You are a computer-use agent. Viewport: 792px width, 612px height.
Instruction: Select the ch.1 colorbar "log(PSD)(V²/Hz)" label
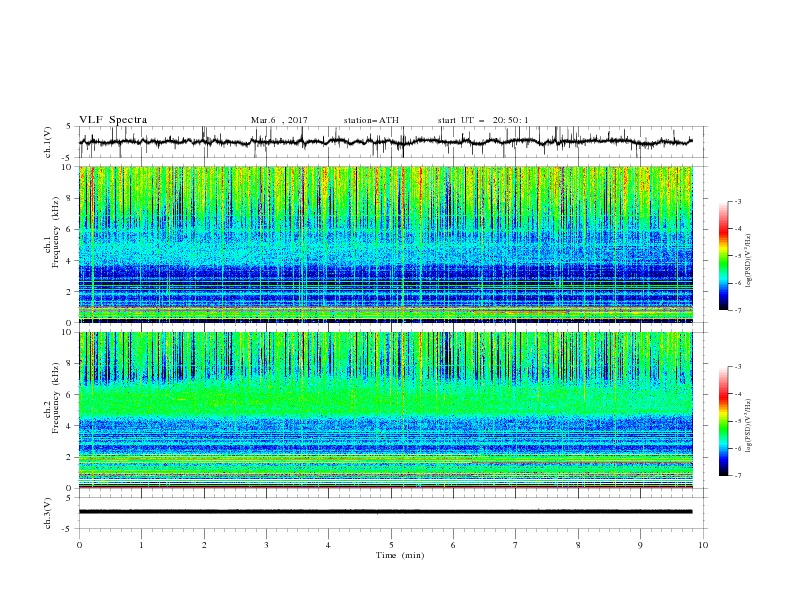(748, 261)
